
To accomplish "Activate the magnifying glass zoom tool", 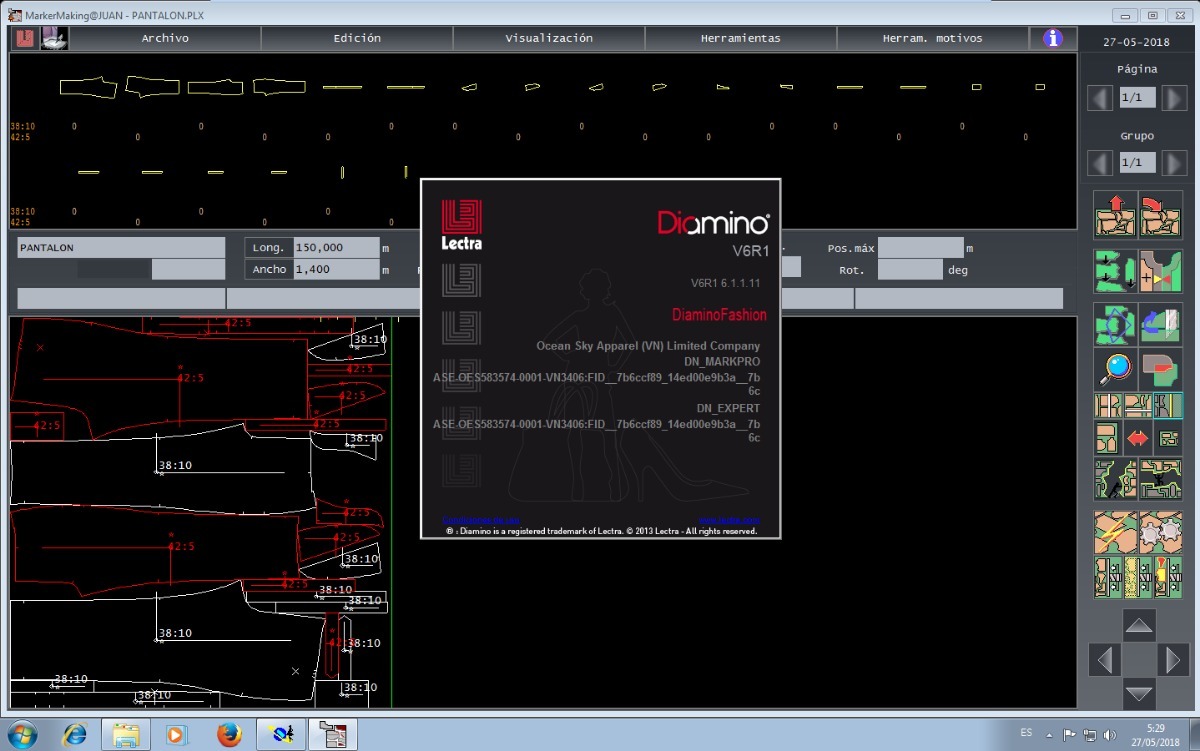I will pos(1115,368).
